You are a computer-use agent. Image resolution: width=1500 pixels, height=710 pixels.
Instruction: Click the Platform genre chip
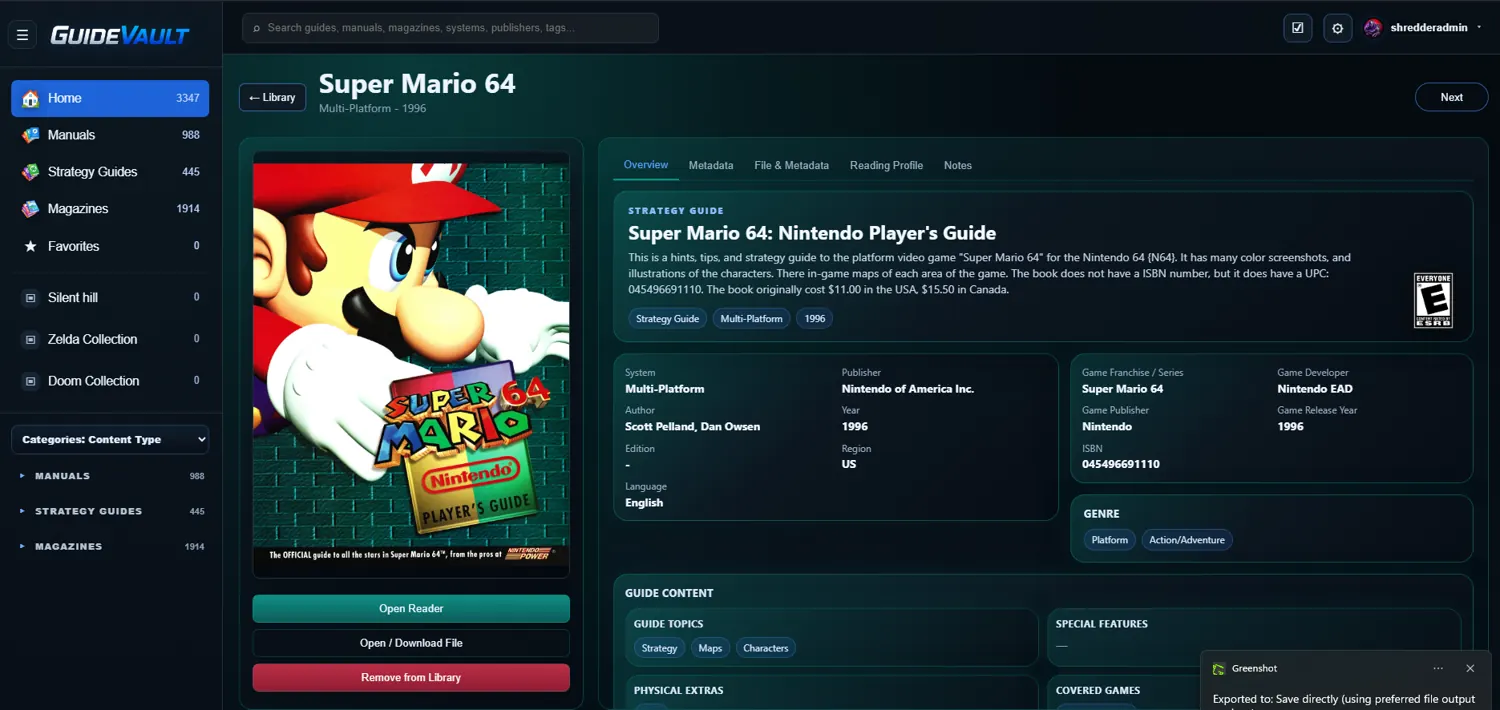[x=1109, y=540]
